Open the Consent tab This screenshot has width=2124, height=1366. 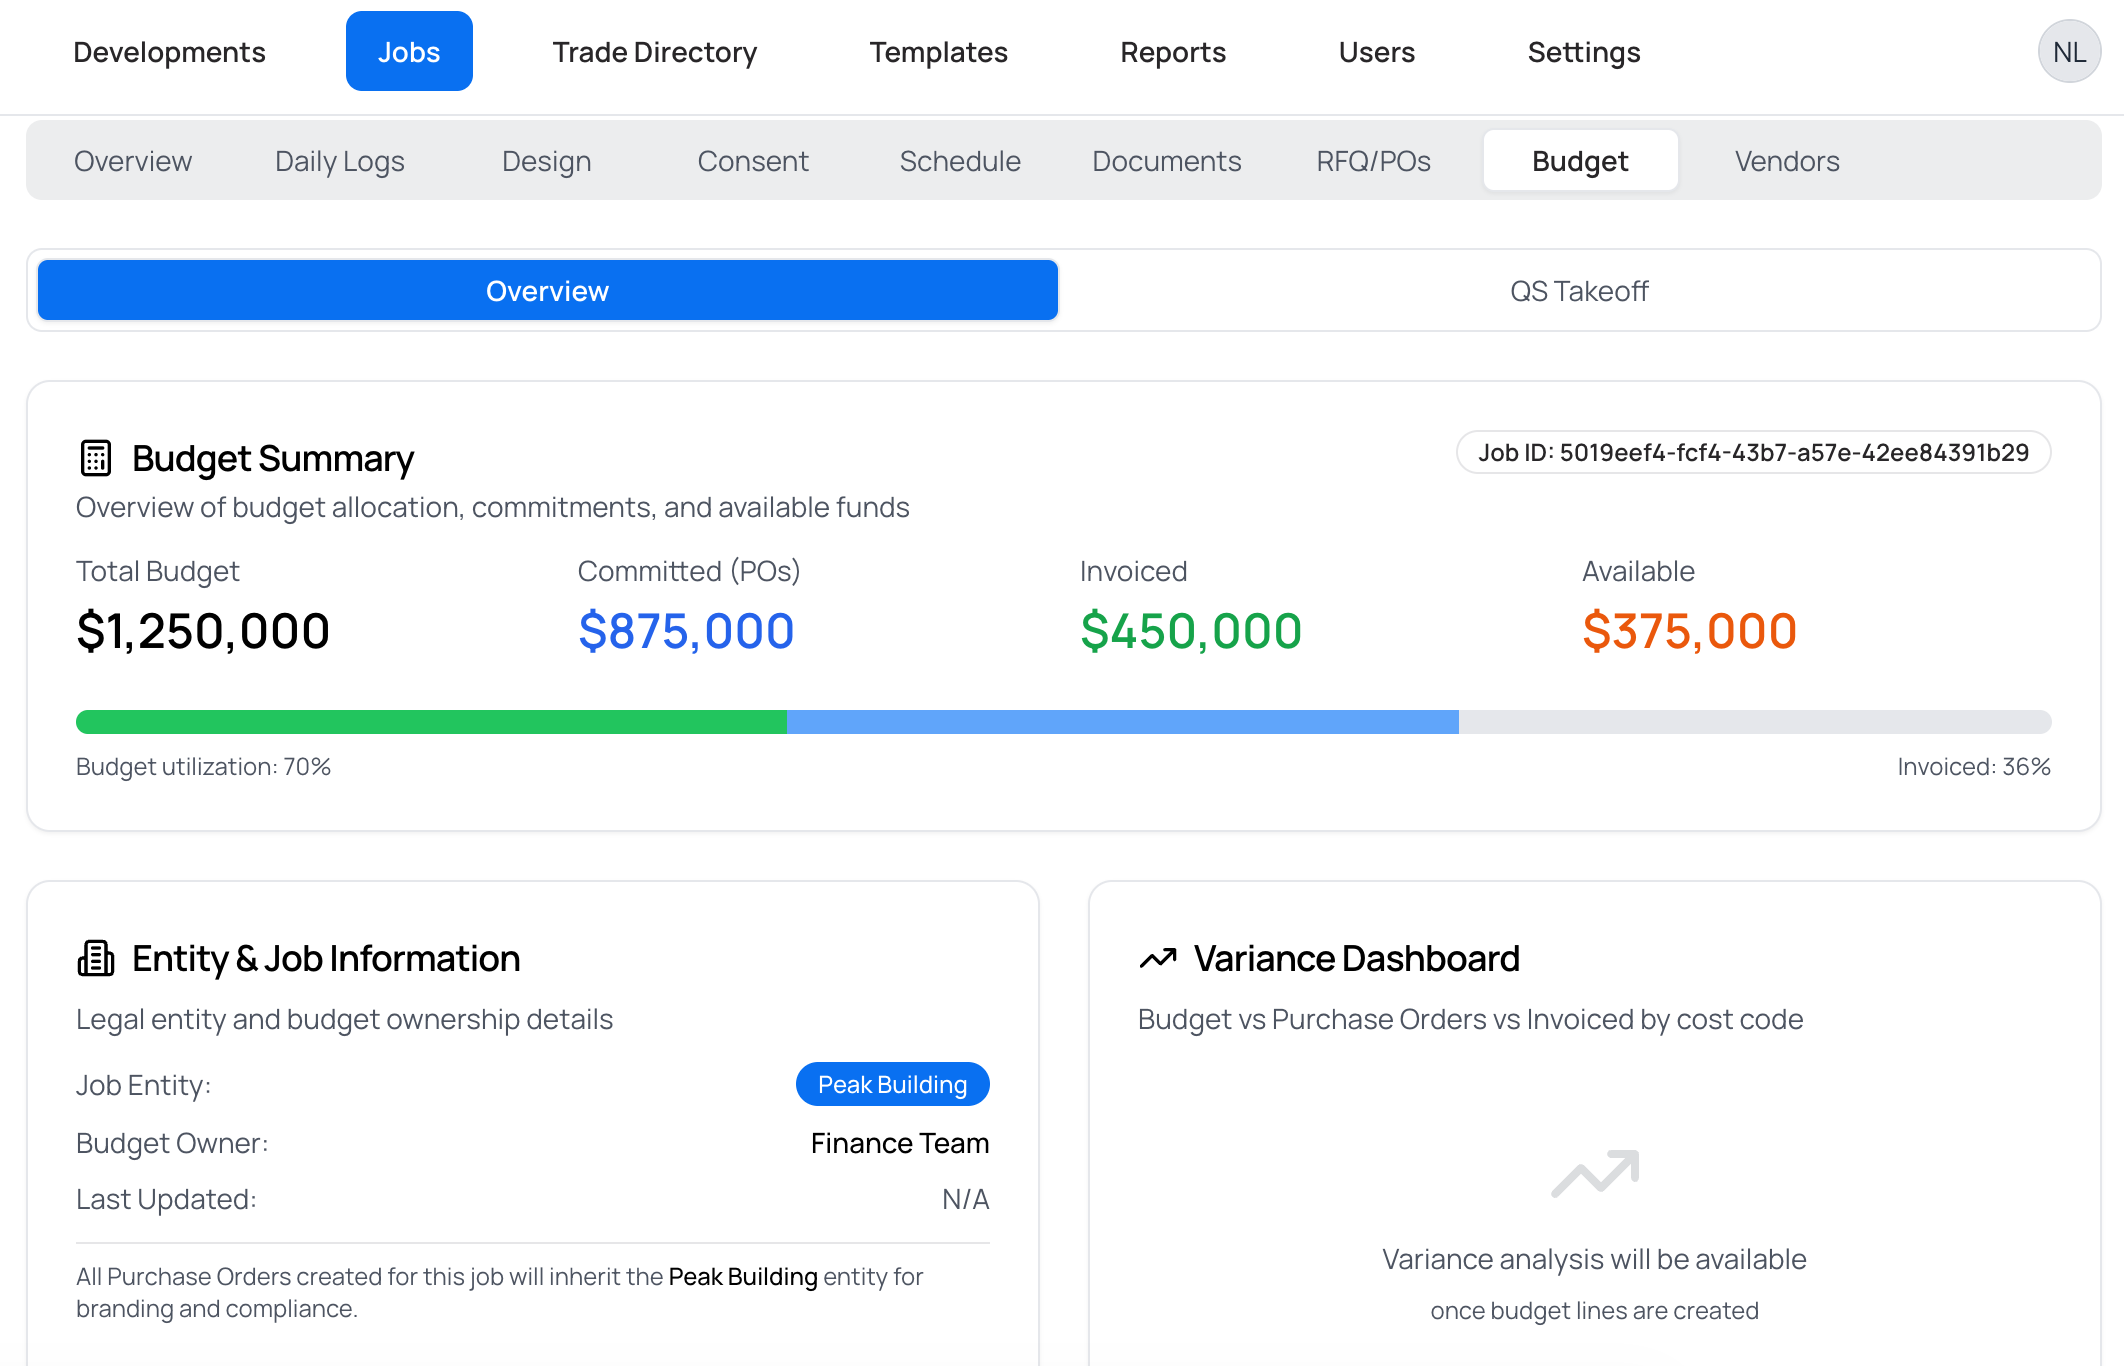(753, 161)
